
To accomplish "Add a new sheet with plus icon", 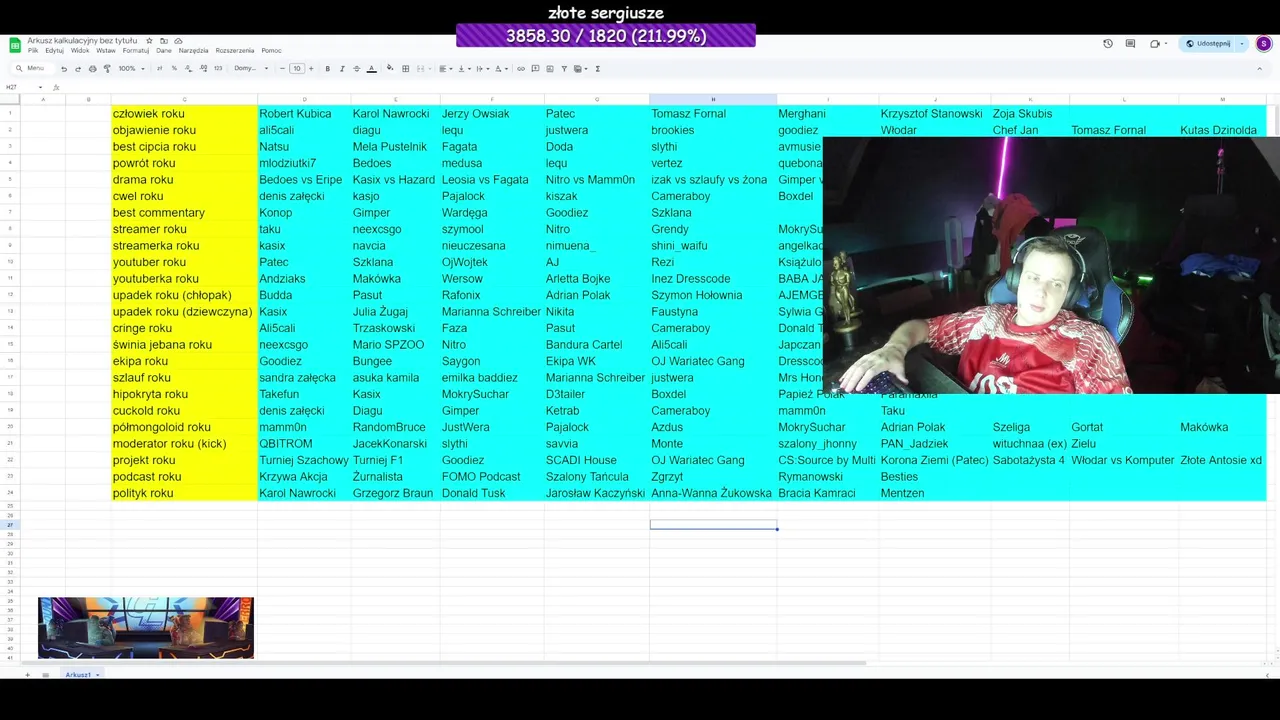I will (27, 675).
